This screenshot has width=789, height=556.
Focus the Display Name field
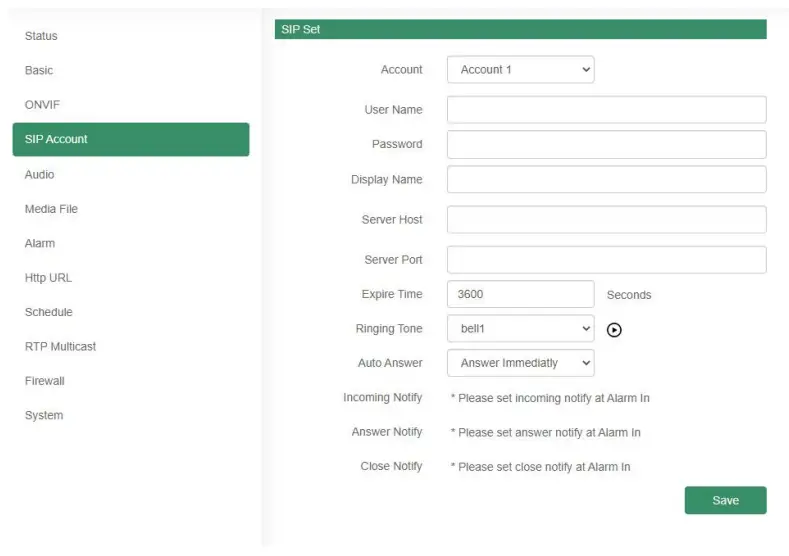tap(606, 179)
